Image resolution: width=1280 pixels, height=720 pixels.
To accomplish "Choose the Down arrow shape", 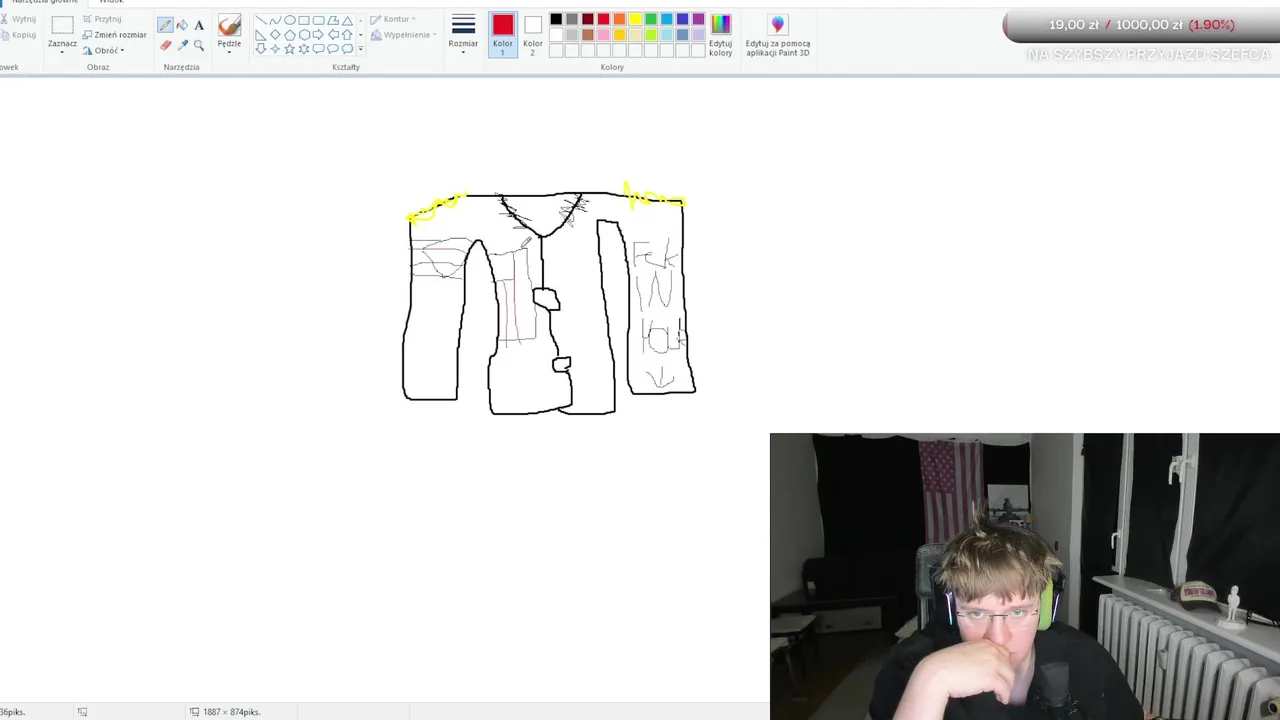I will pyautogui.click(x=261, y=49).
